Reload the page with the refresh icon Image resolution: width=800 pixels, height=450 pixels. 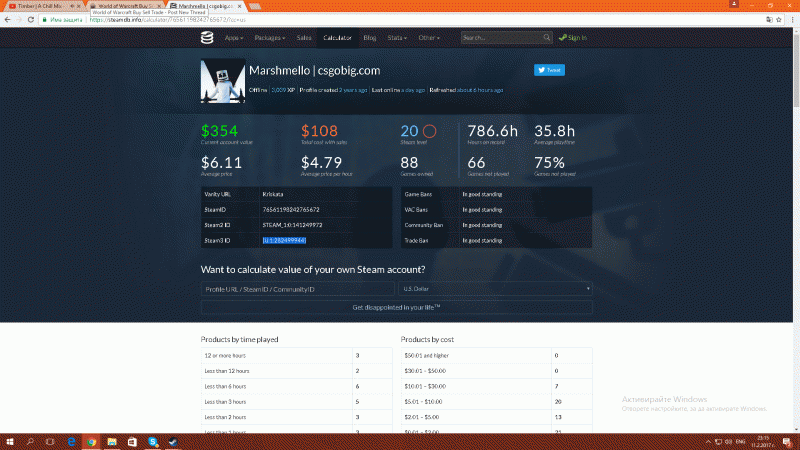pos(31,20)
